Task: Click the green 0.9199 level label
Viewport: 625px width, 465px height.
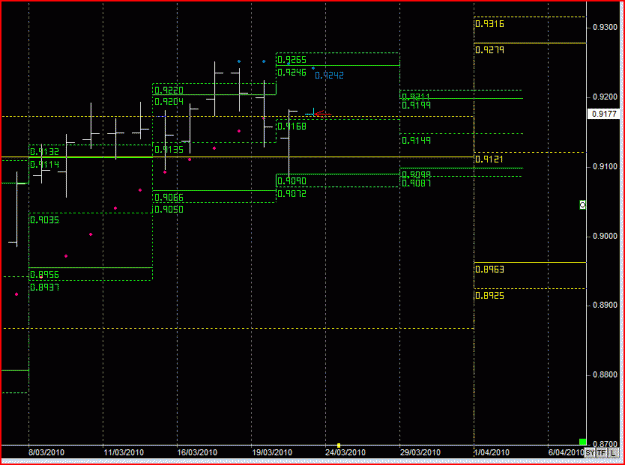Action: tap(416, 105)
